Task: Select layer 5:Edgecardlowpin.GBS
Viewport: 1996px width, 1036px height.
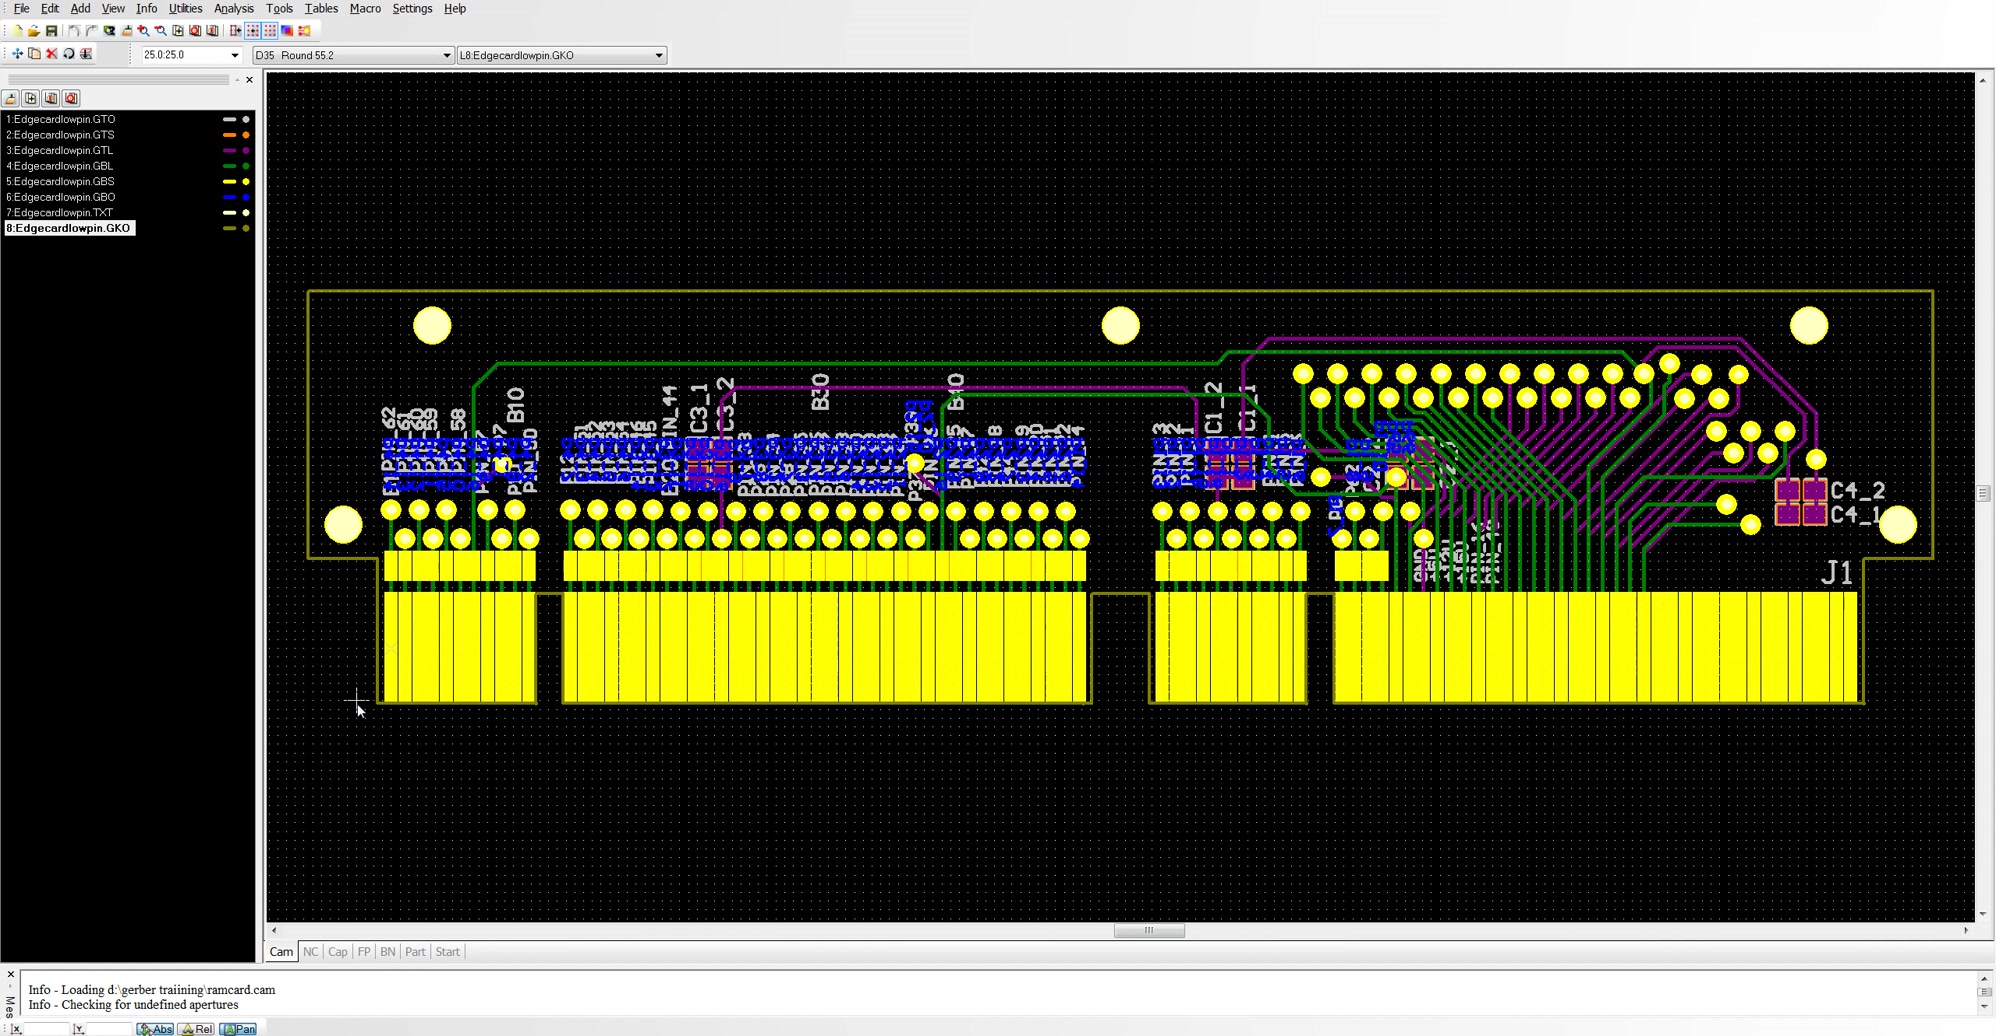Action: (60, 181)
